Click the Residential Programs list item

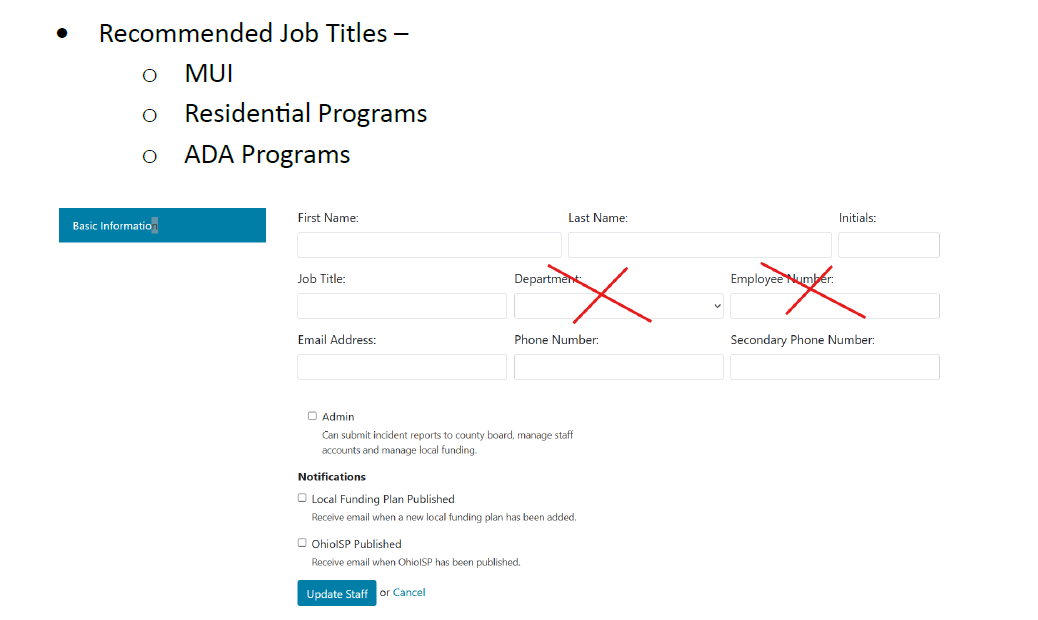pyautogui.click(x=305, y=114)
